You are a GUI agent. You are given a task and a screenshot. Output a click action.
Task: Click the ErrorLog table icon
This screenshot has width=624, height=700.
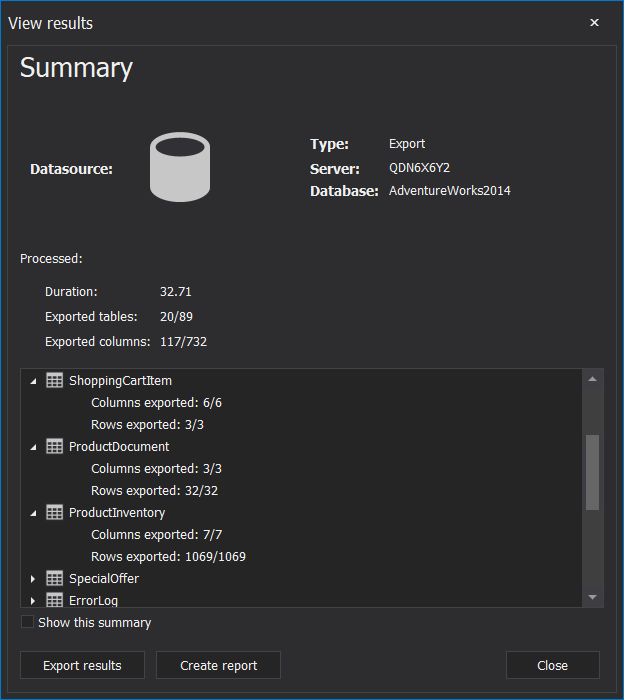(55, 600)
